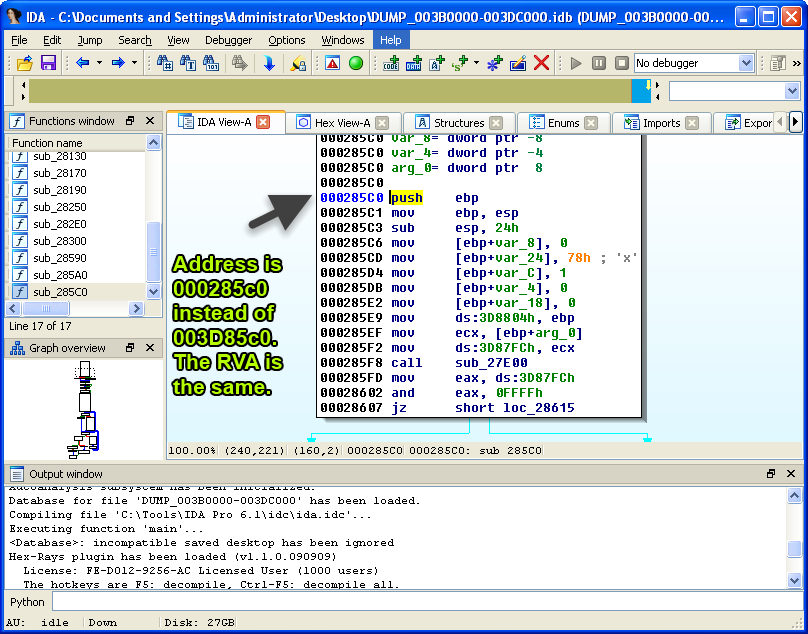Click the olive navigation band bar
808x634 pixels.
point(330,91)
